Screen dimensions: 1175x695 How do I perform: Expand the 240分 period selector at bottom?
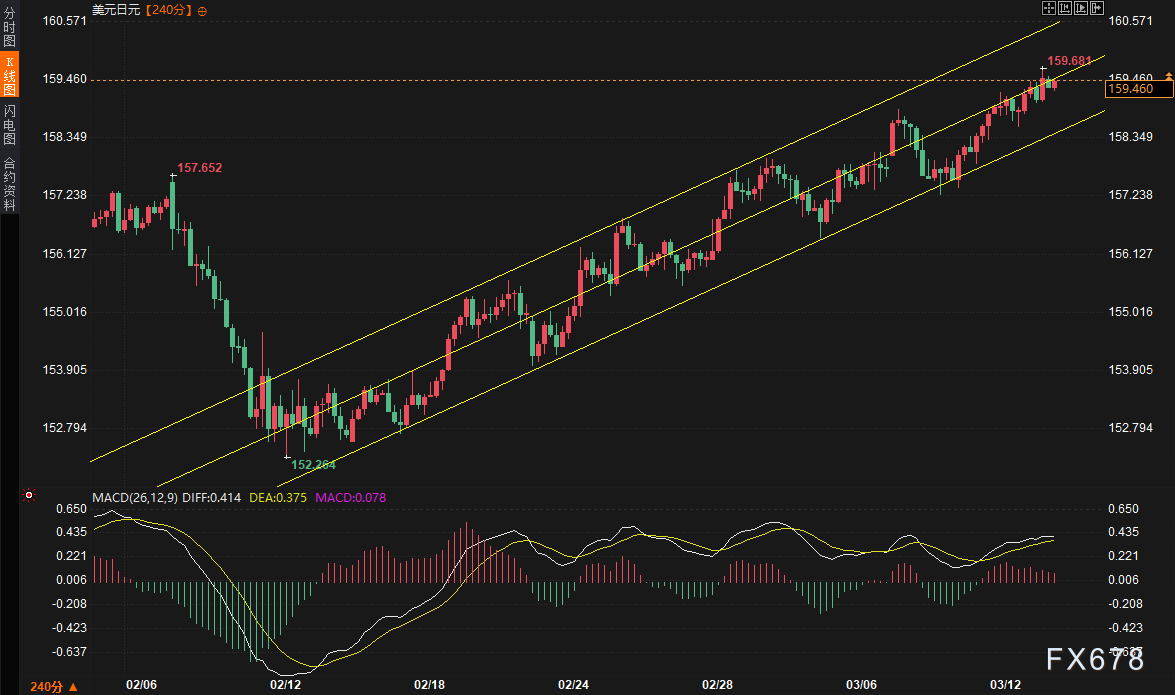(x=53, y=686)
